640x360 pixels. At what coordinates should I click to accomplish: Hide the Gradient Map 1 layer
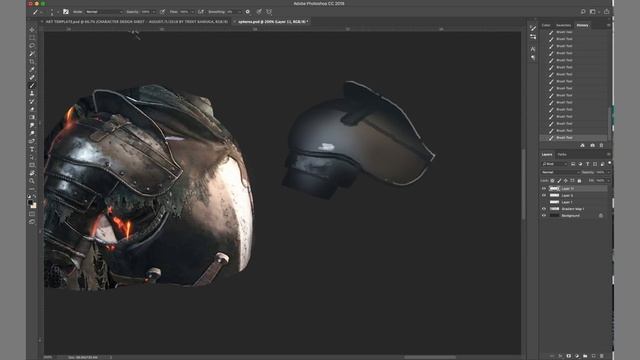544,209
